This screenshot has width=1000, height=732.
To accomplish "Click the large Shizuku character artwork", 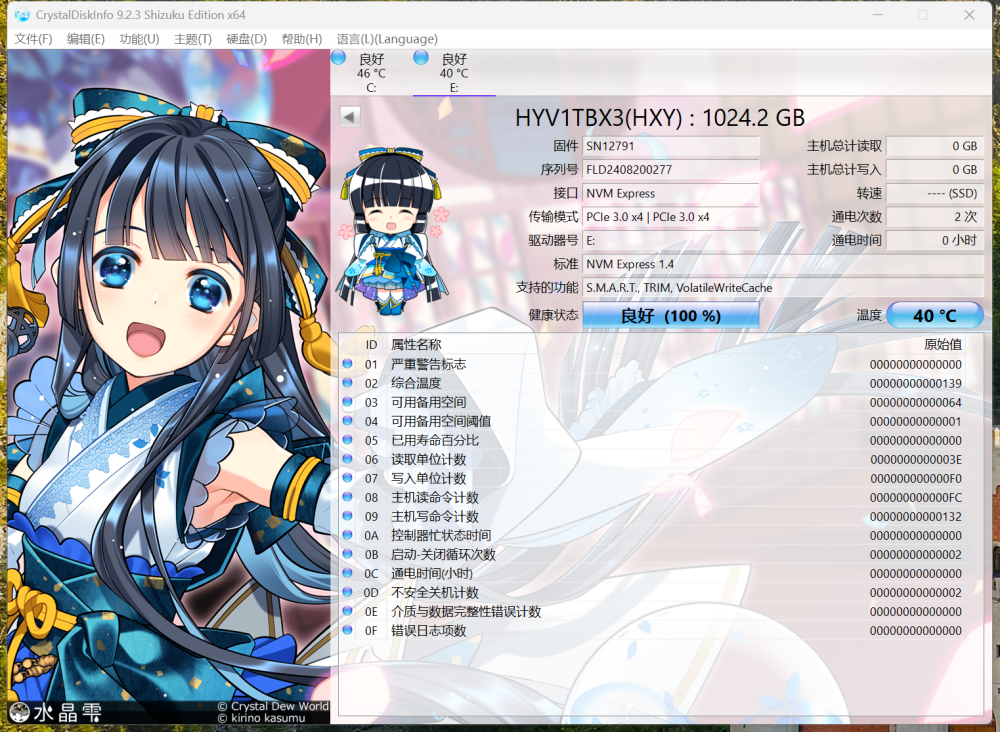I will click(168, 386).
